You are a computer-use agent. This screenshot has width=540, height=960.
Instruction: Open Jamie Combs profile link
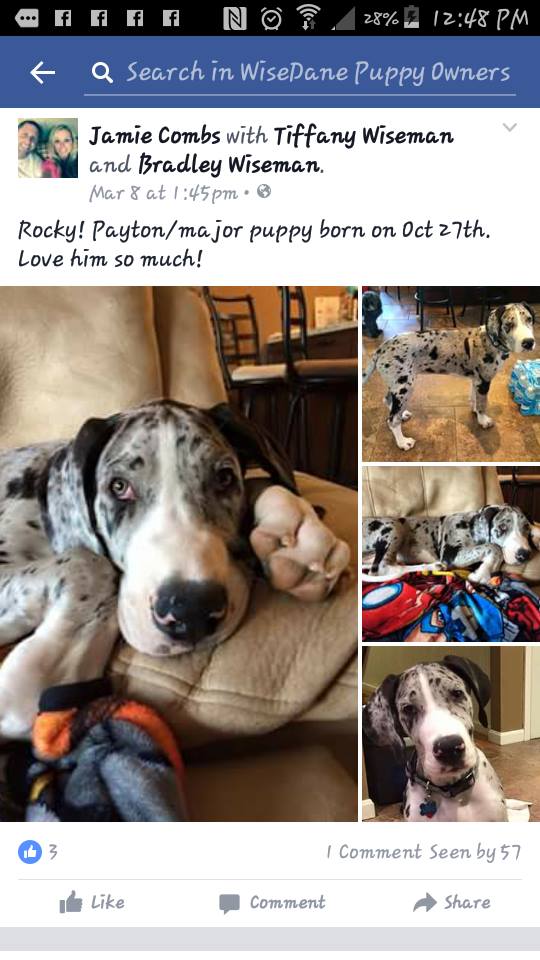coord(154,135)
